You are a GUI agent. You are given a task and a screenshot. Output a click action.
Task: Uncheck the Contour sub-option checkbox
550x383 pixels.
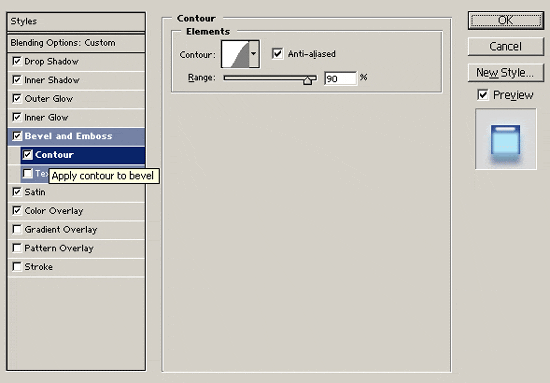(x=27, y=154)
